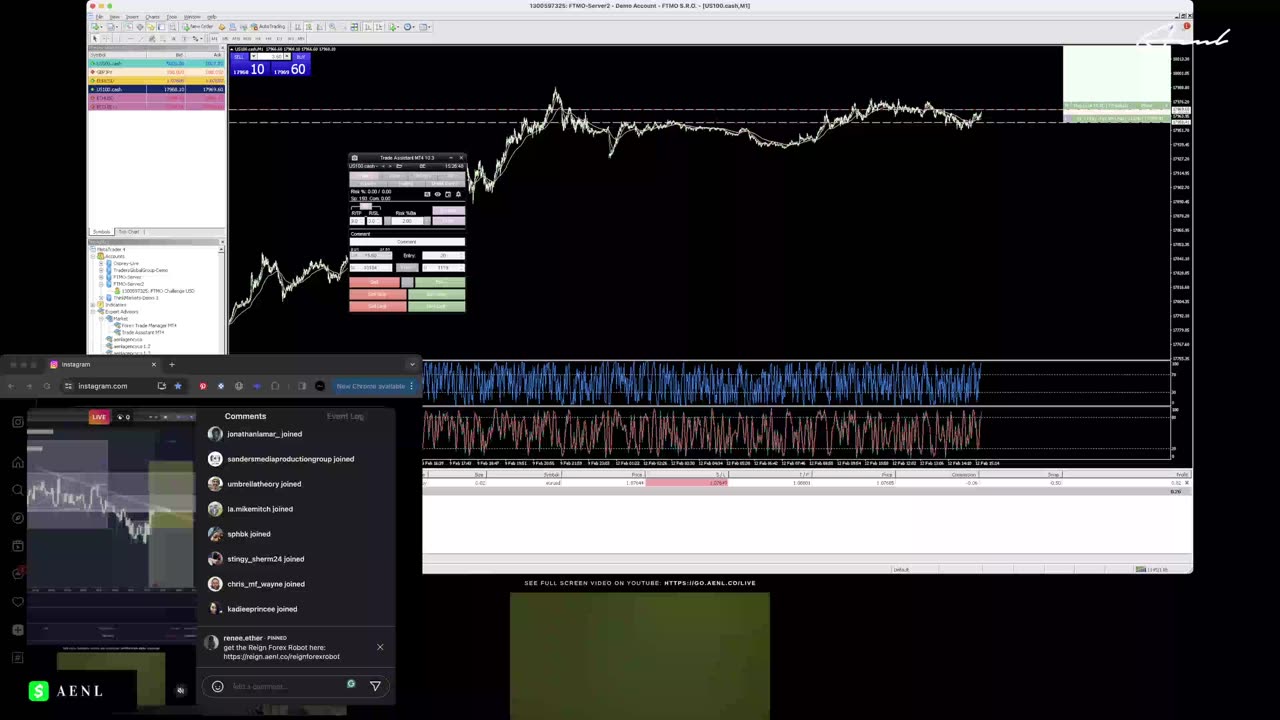Click the green Buy Limit button

pos(436,306)
